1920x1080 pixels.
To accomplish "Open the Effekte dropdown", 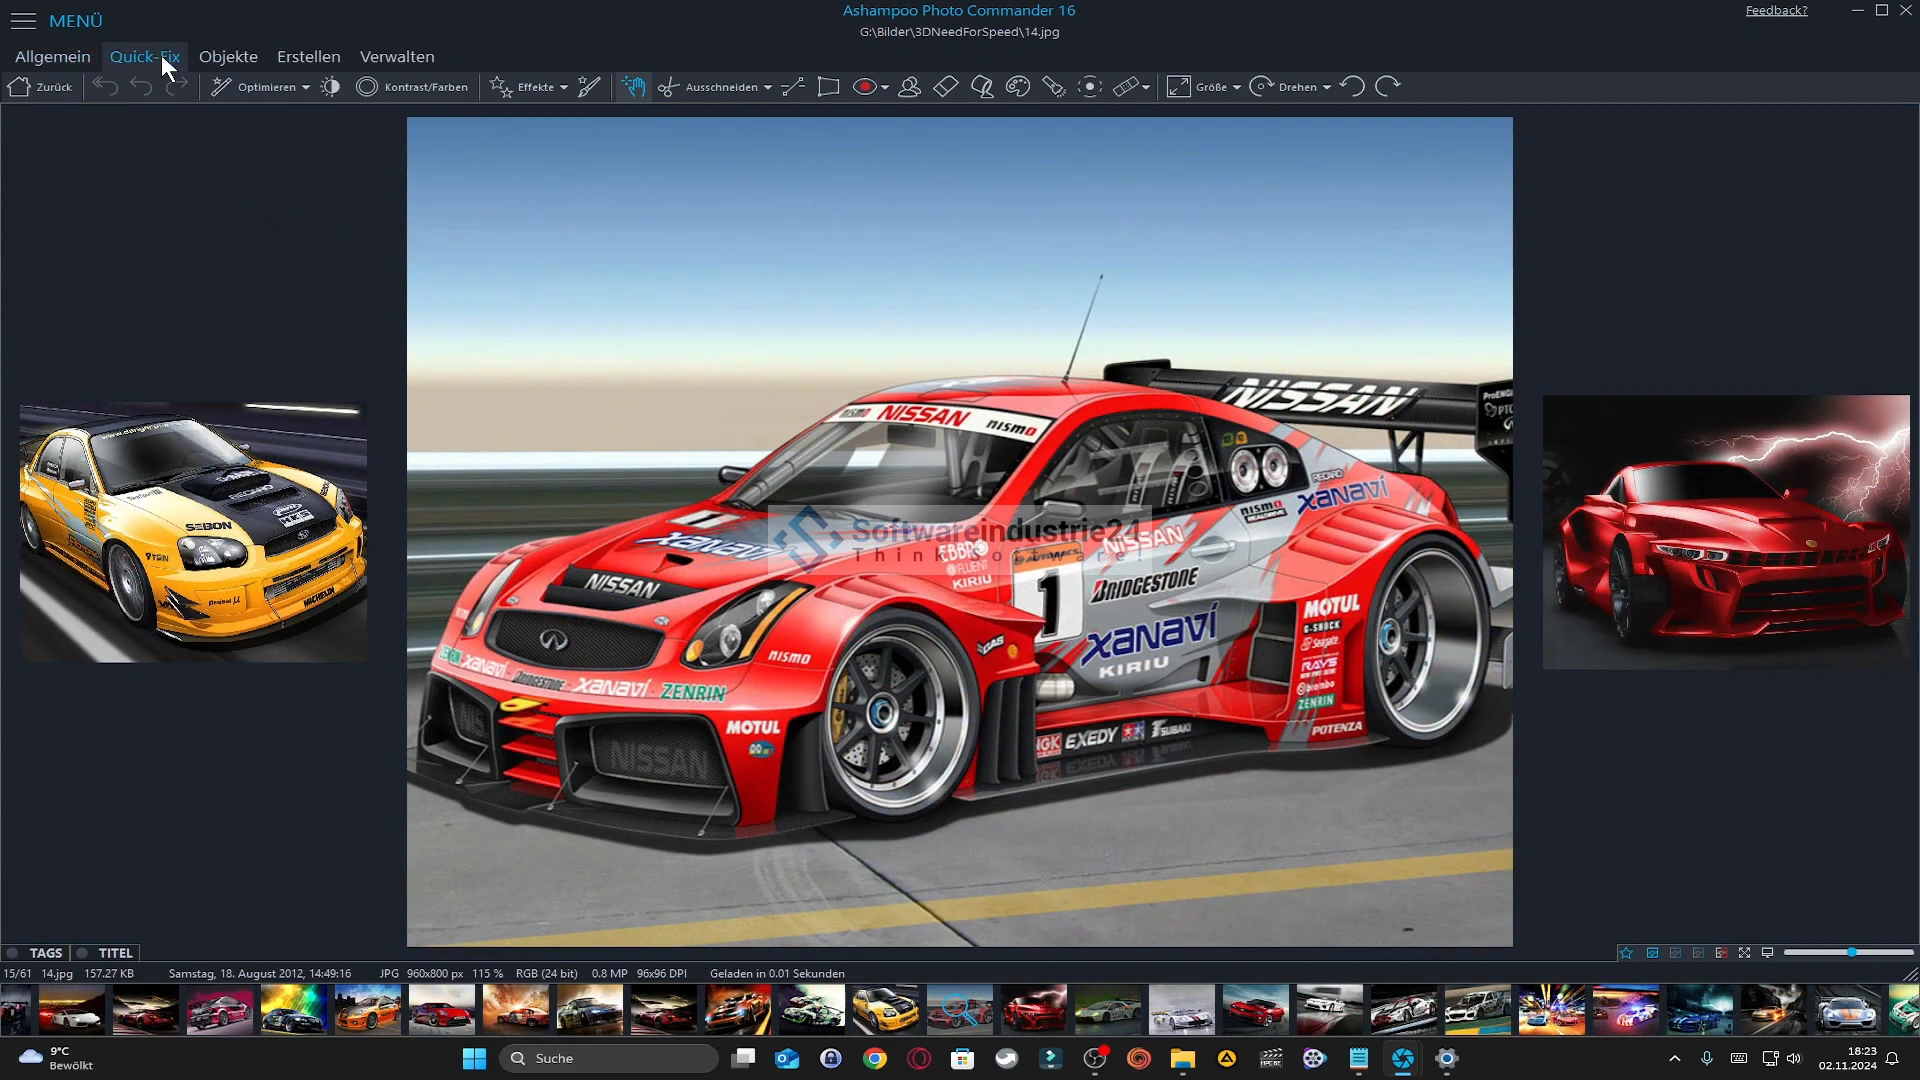I will (x=564, y=88).
